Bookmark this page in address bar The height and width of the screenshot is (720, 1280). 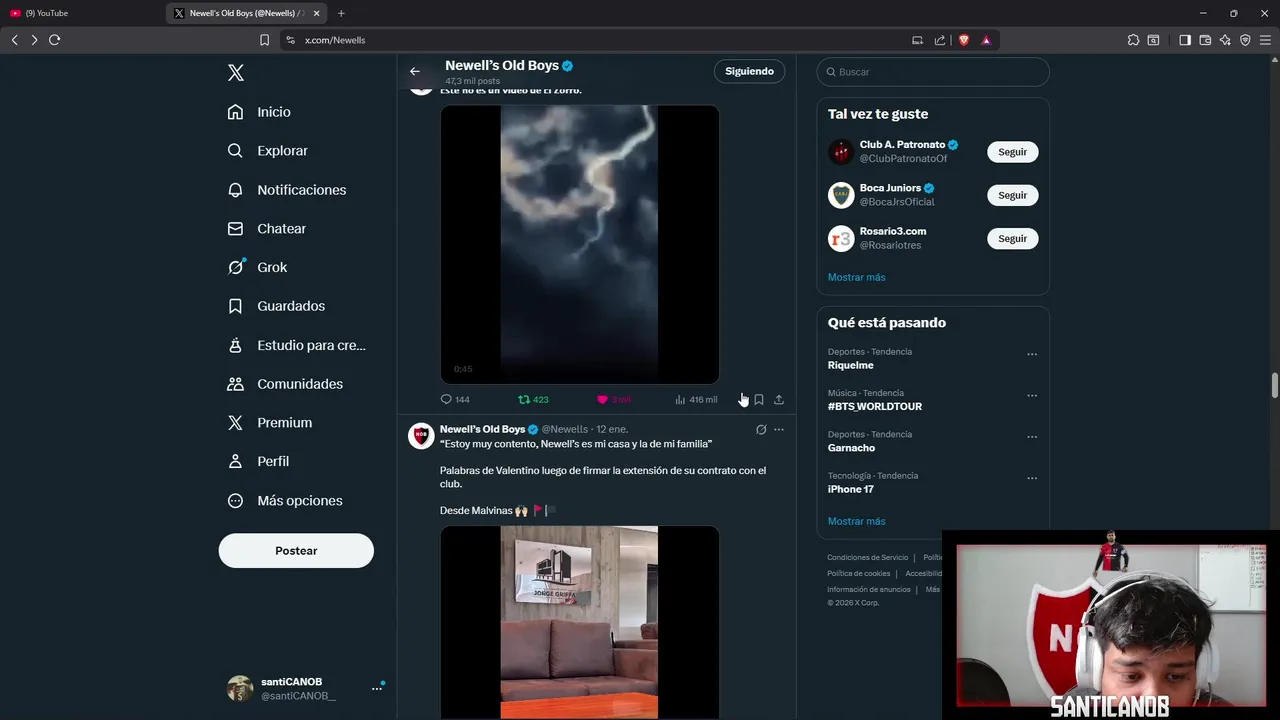[x=264, y=40]
